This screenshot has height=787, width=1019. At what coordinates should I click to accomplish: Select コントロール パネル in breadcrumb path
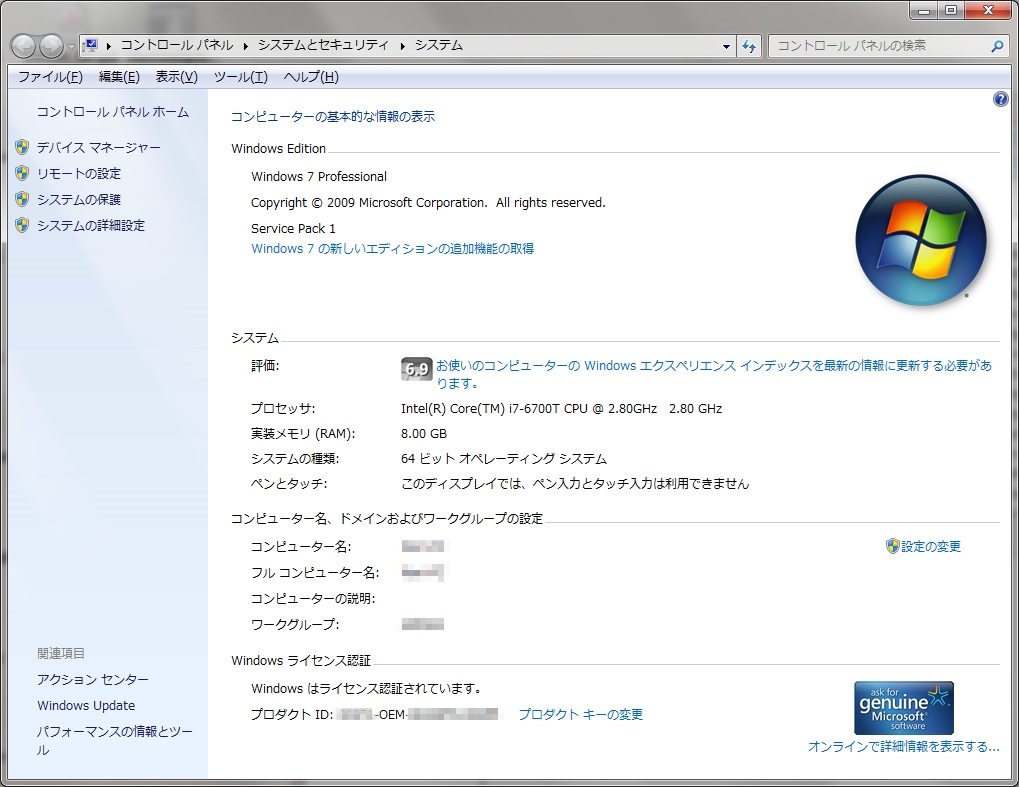(177, 45)
